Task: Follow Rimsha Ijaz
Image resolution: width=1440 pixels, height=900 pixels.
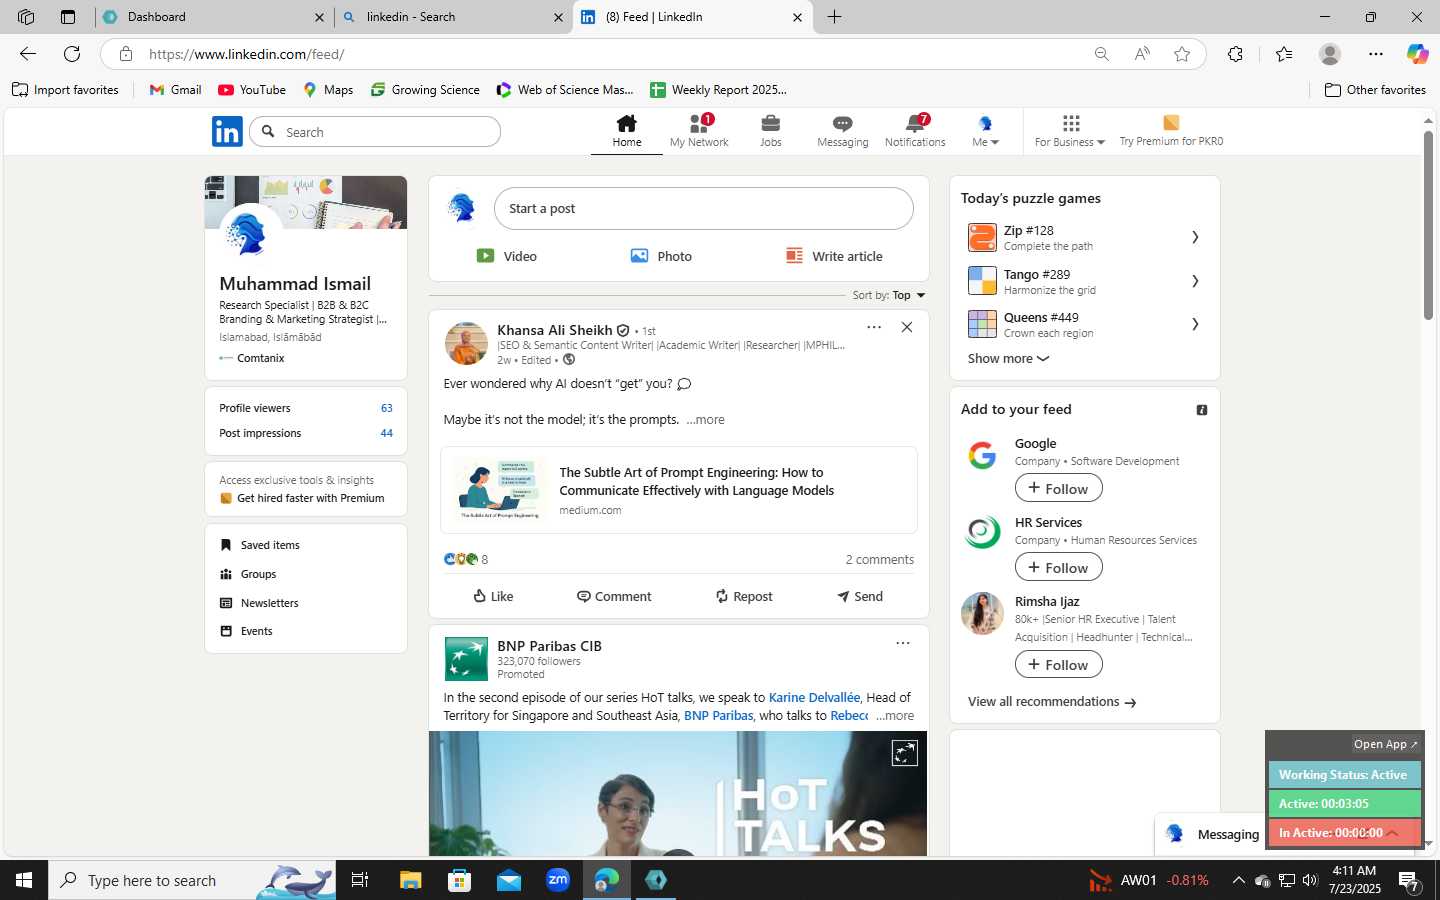Action: pos(1058,664)
